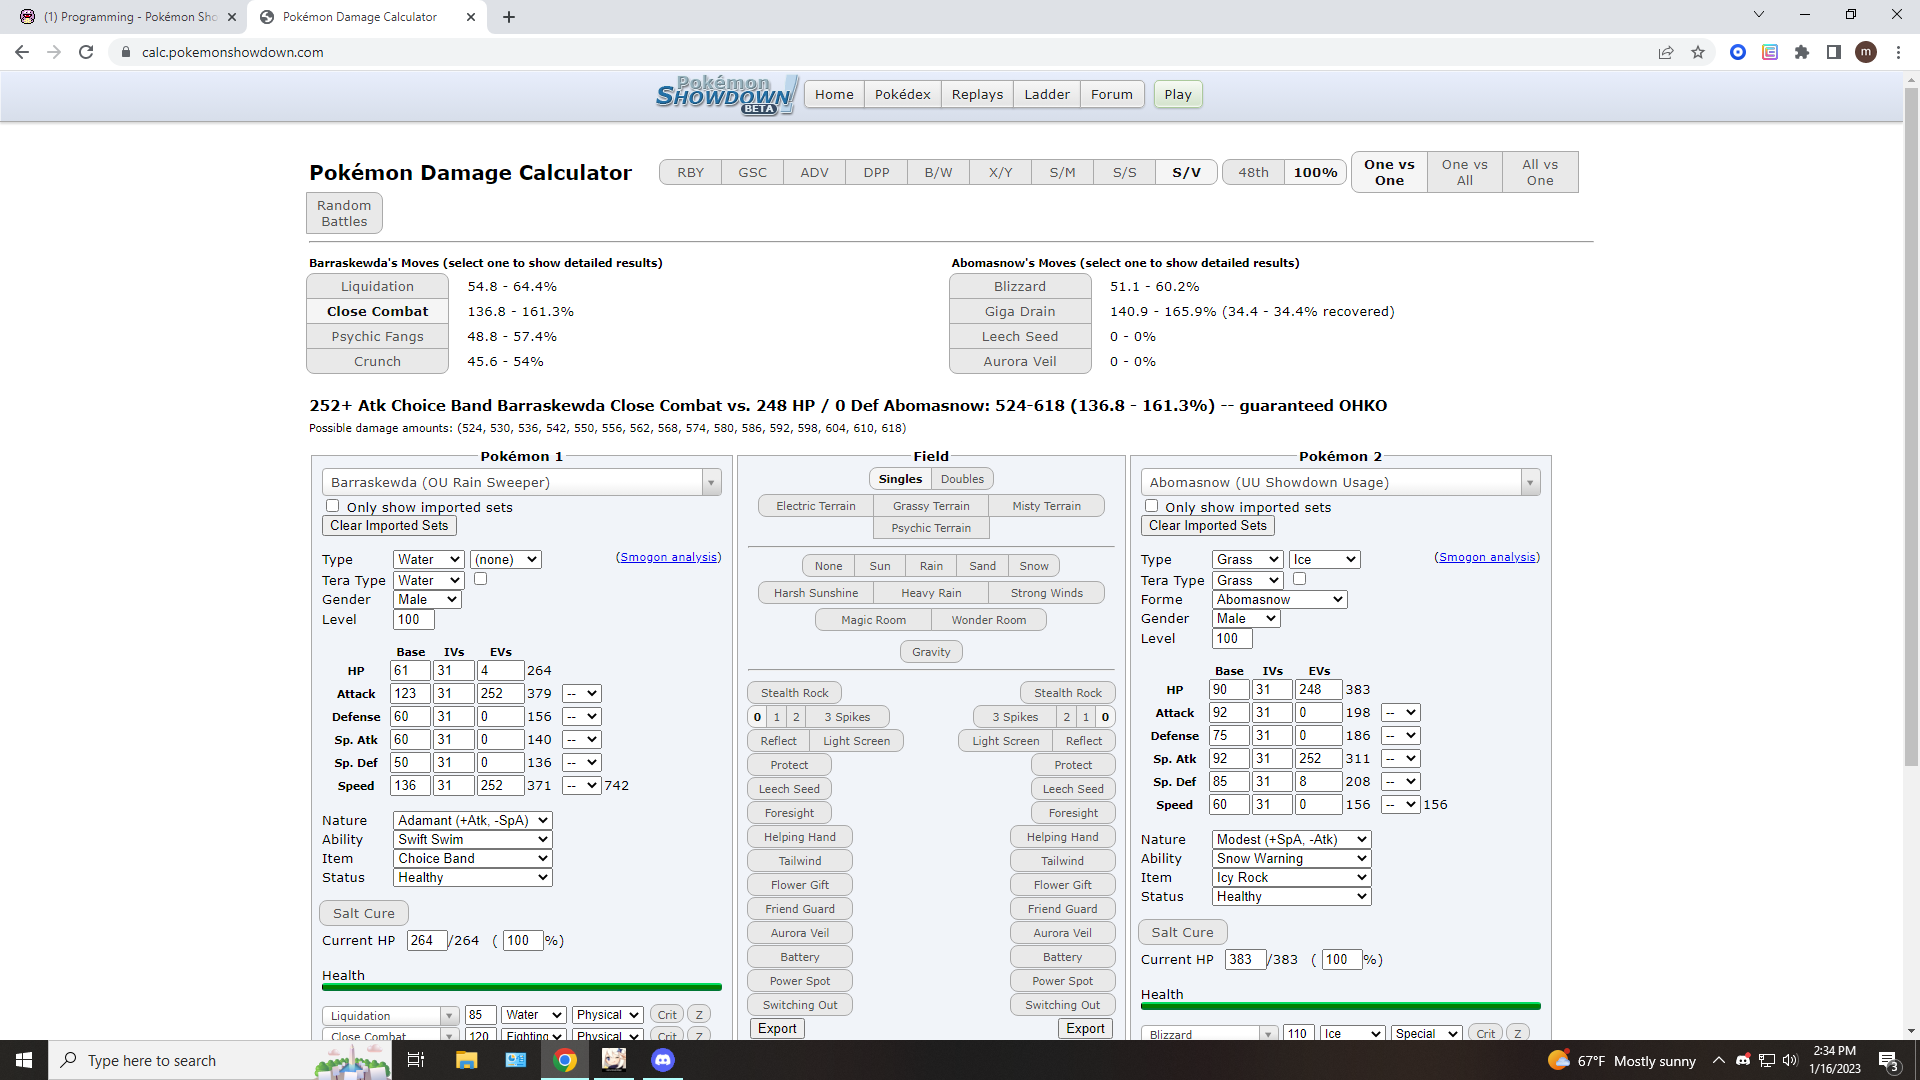Screen dimensions: 1920x1080
Task: Open the Pokédex menu item
Action: tap(902, 94)
